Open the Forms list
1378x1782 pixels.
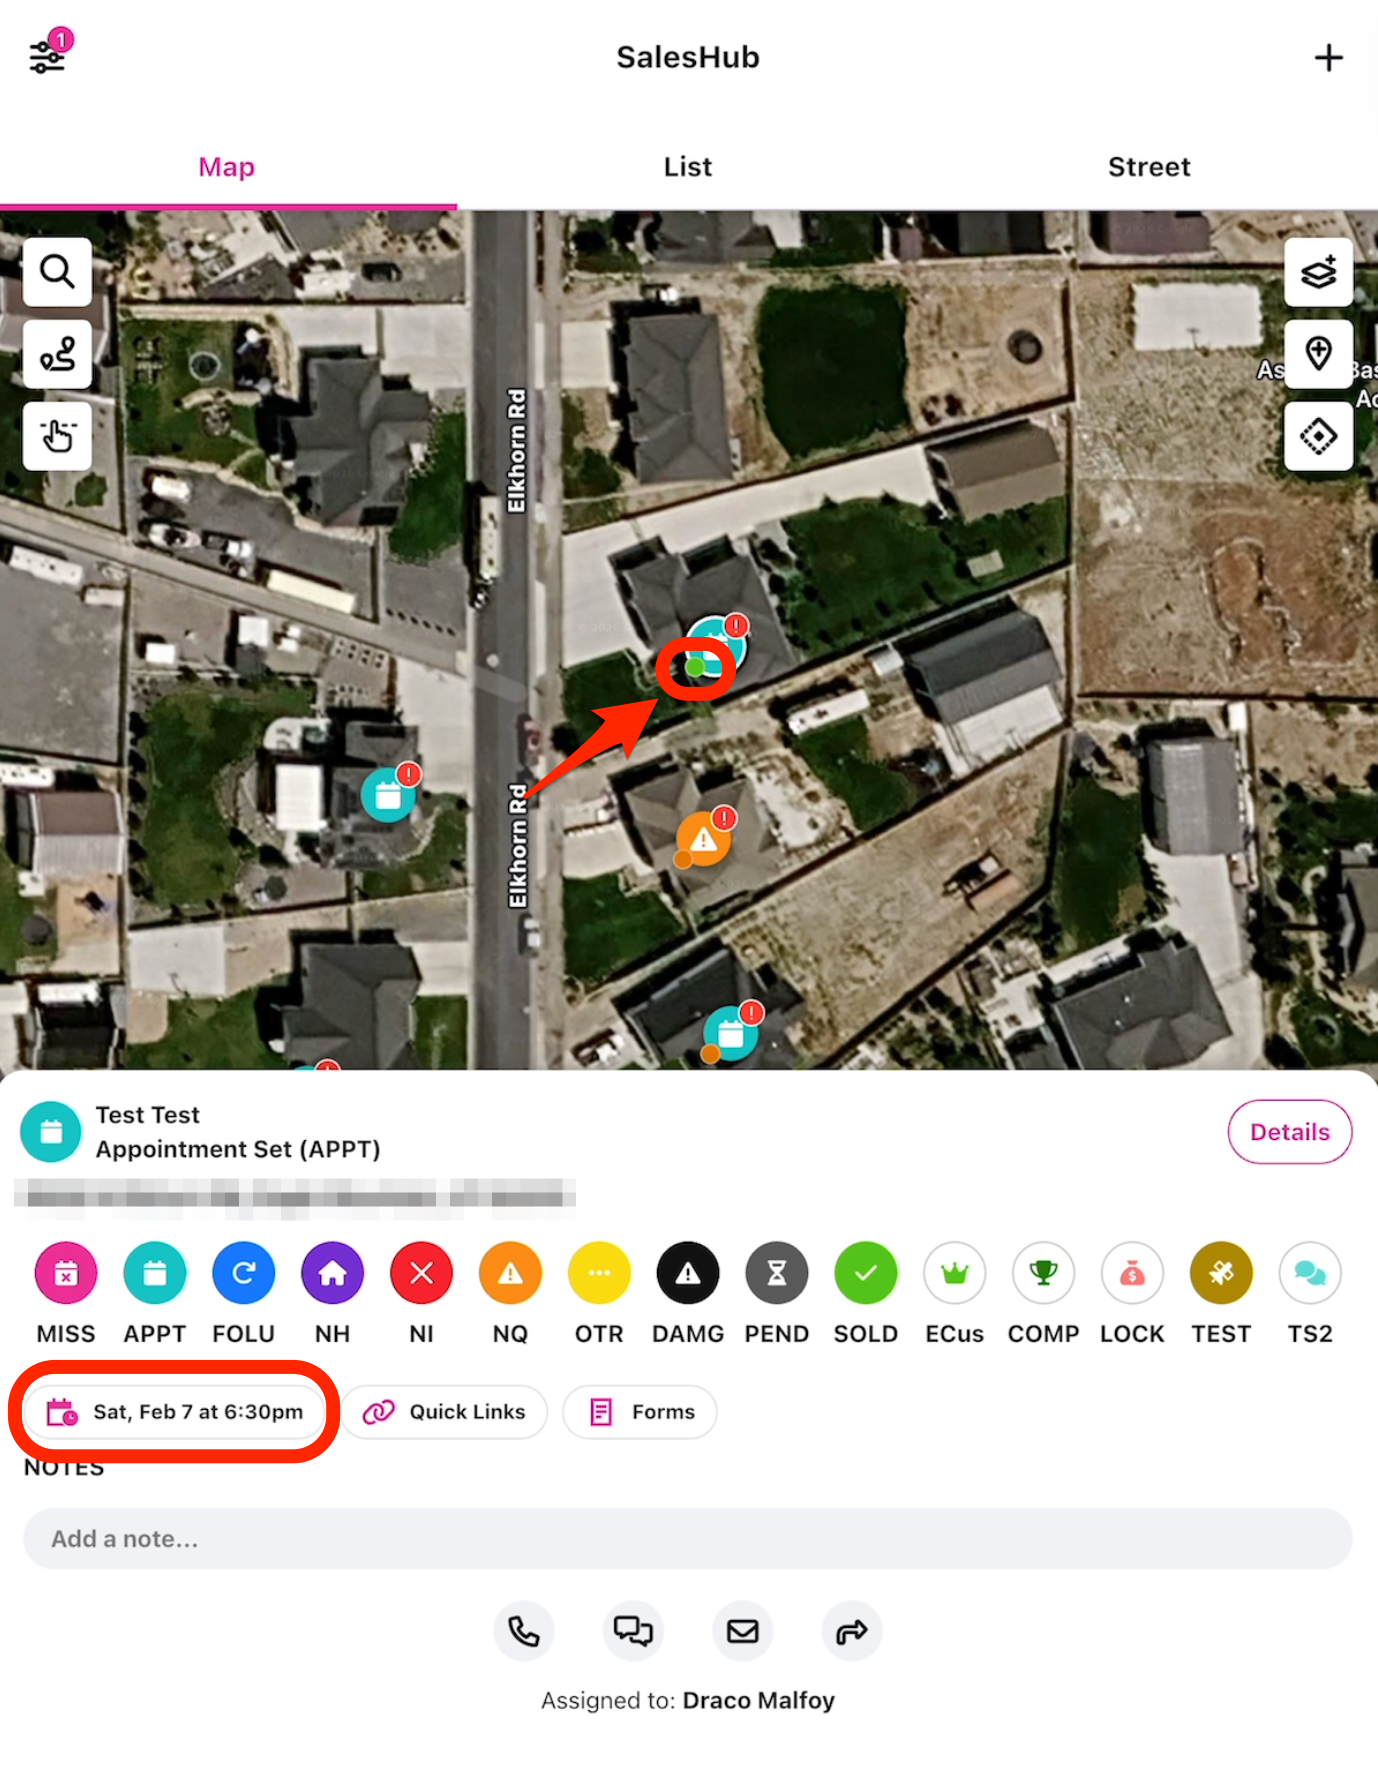[x=640, y=1412]
